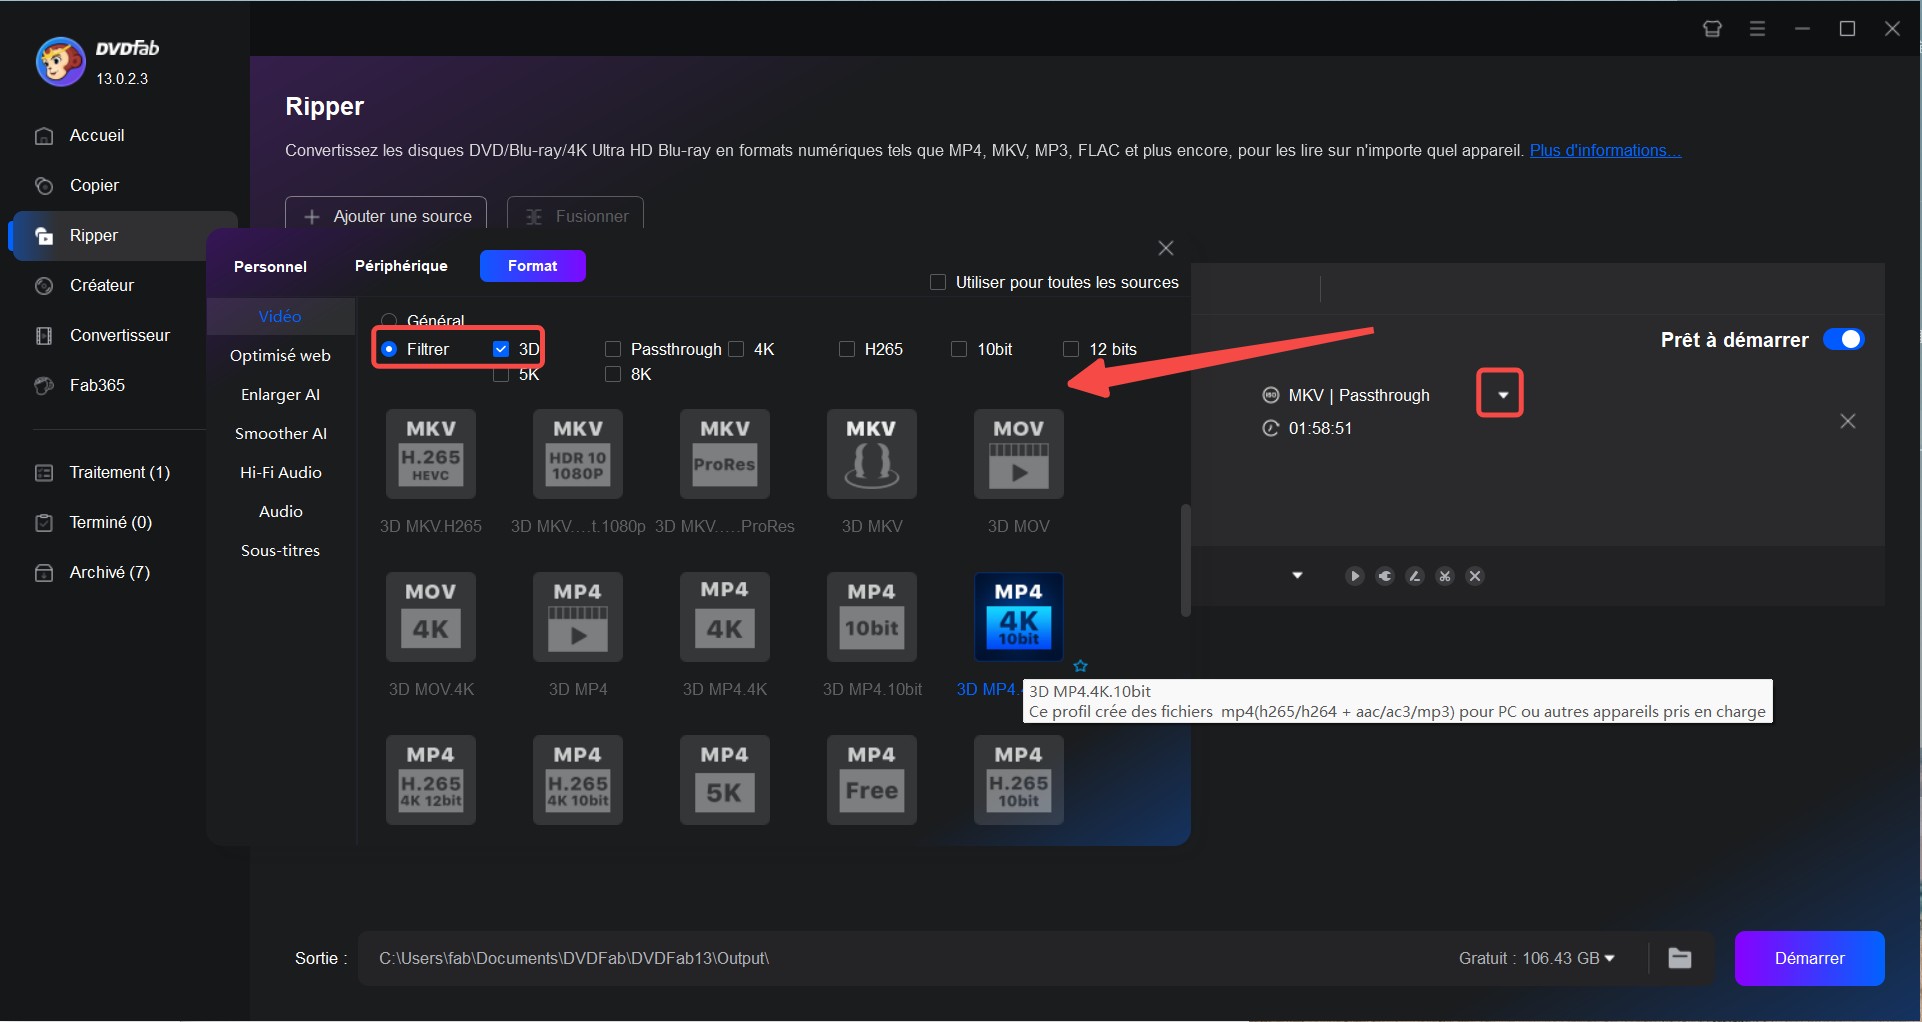Select the 3D MKV.H265 format icon
The image size is (1922, 1022).
click(x=430, y=455)
